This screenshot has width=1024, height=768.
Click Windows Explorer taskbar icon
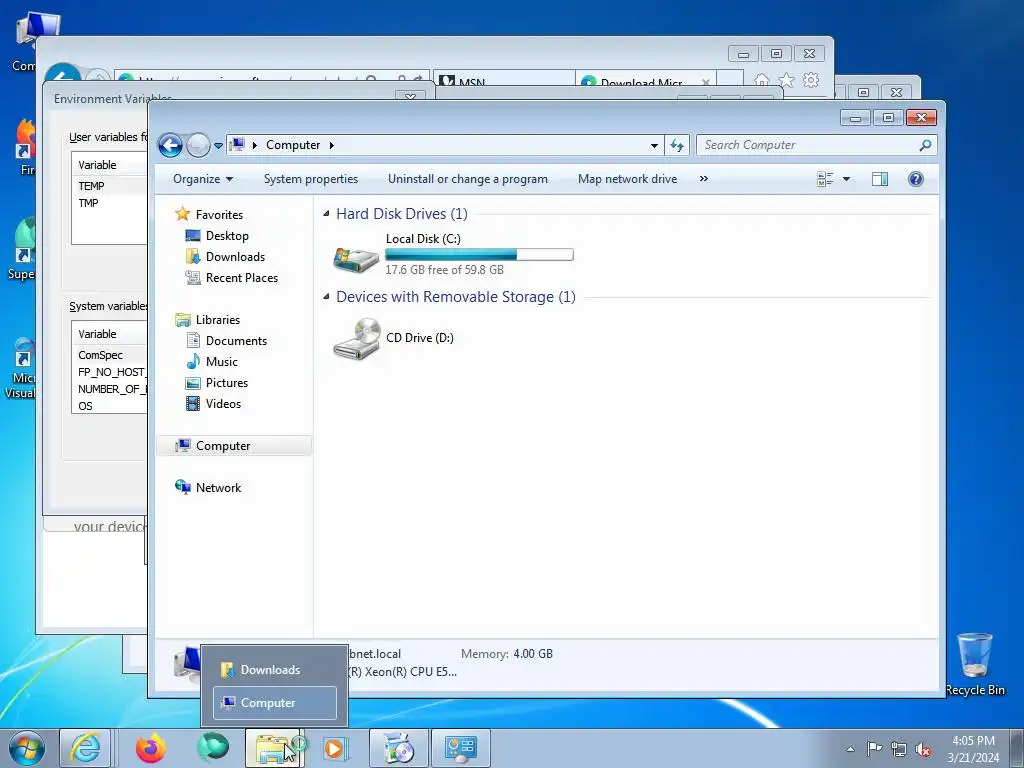(275, 748)
